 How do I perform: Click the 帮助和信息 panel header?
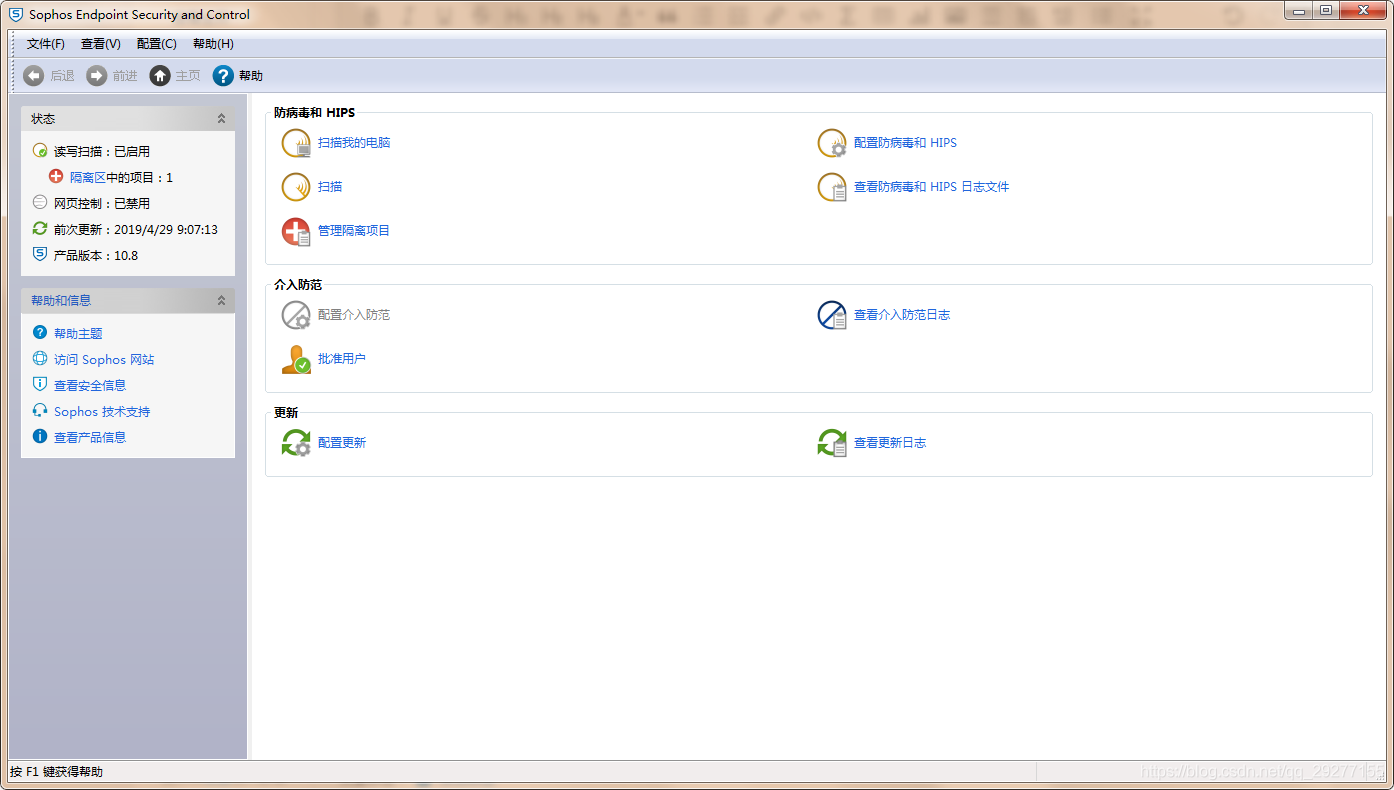(128, 301)
